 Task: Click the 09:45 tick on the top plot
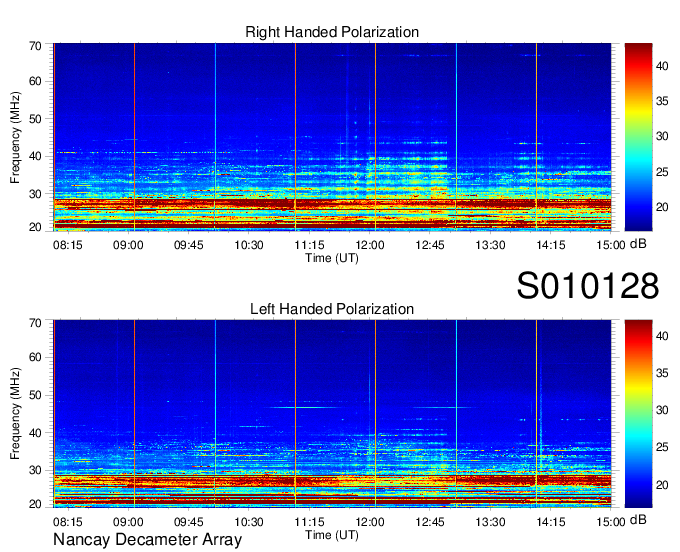(x=188, y=245)
